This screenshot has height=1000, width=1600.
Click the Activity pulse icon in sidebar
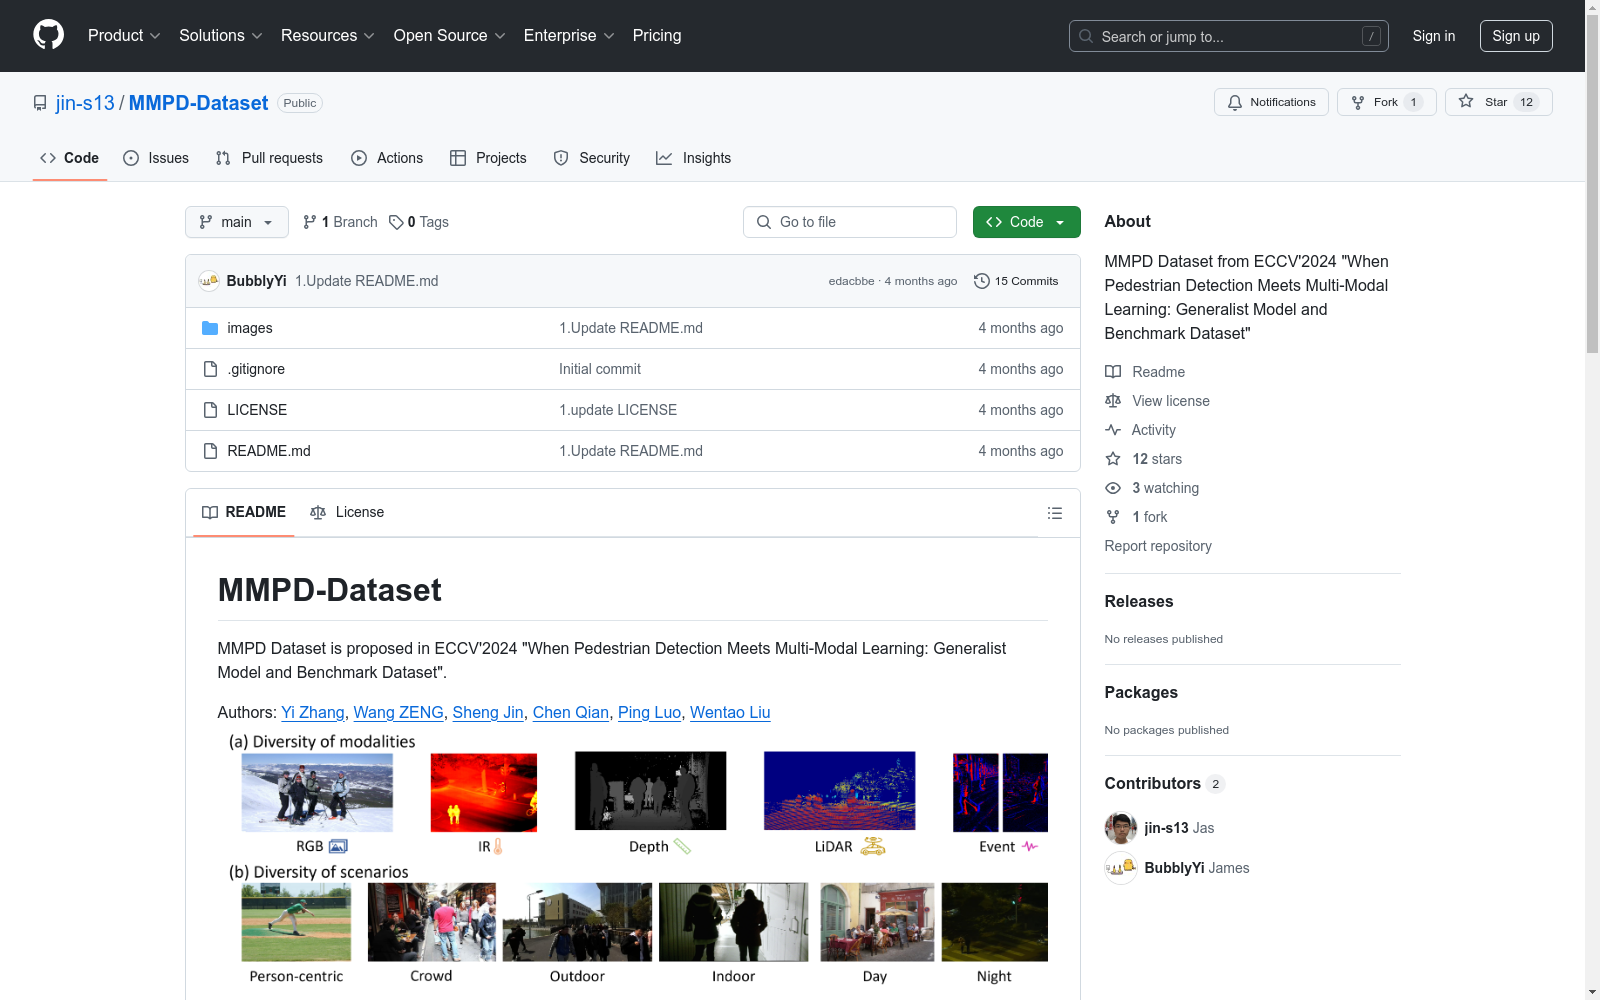click(x=1113, y=429)
